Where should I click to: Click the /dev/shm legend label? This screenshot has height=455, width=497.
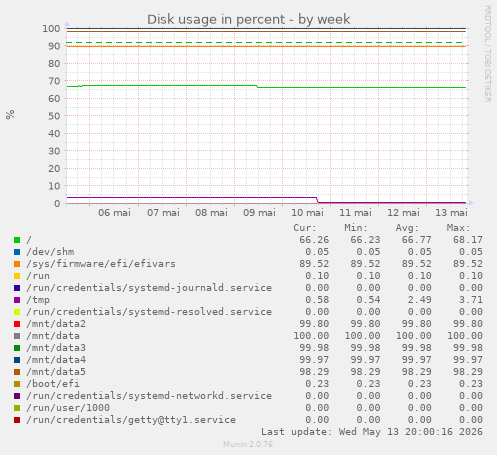pos(50,252)
